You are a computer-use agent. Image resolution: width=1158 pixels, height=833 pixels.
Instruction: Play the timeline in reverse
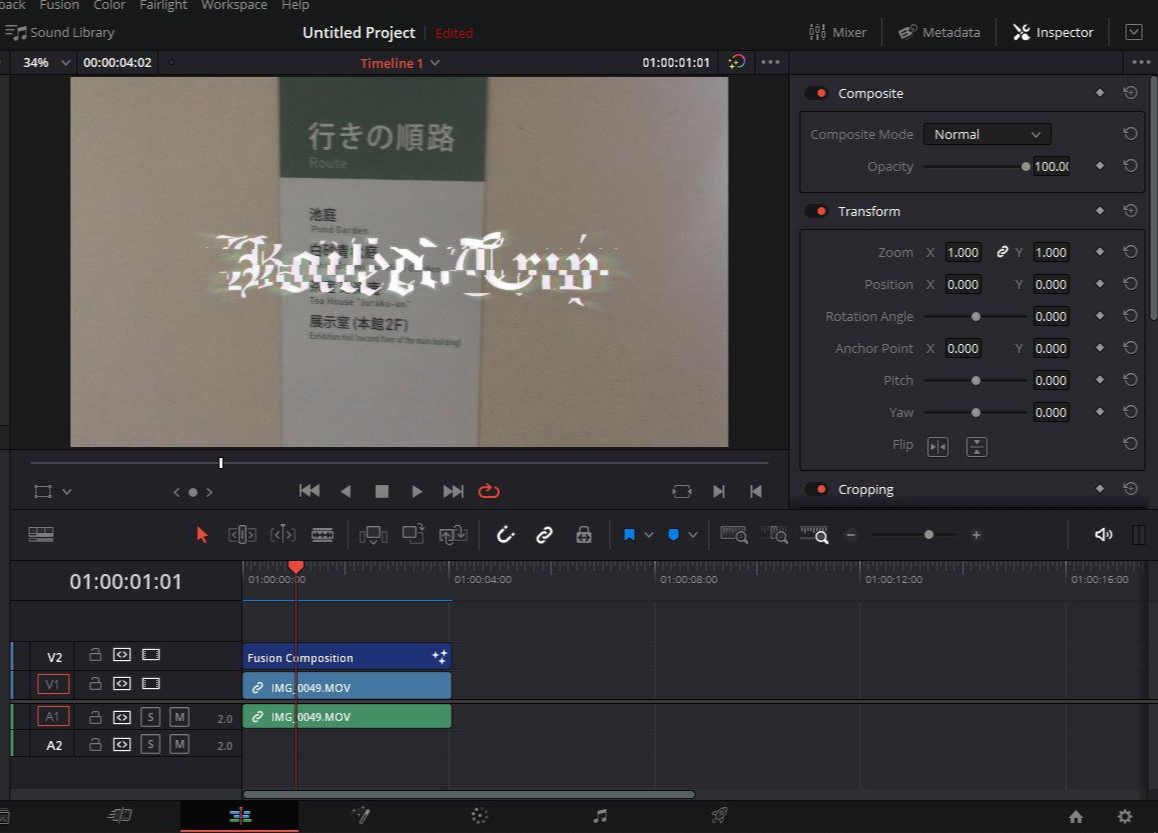[346, 491]
